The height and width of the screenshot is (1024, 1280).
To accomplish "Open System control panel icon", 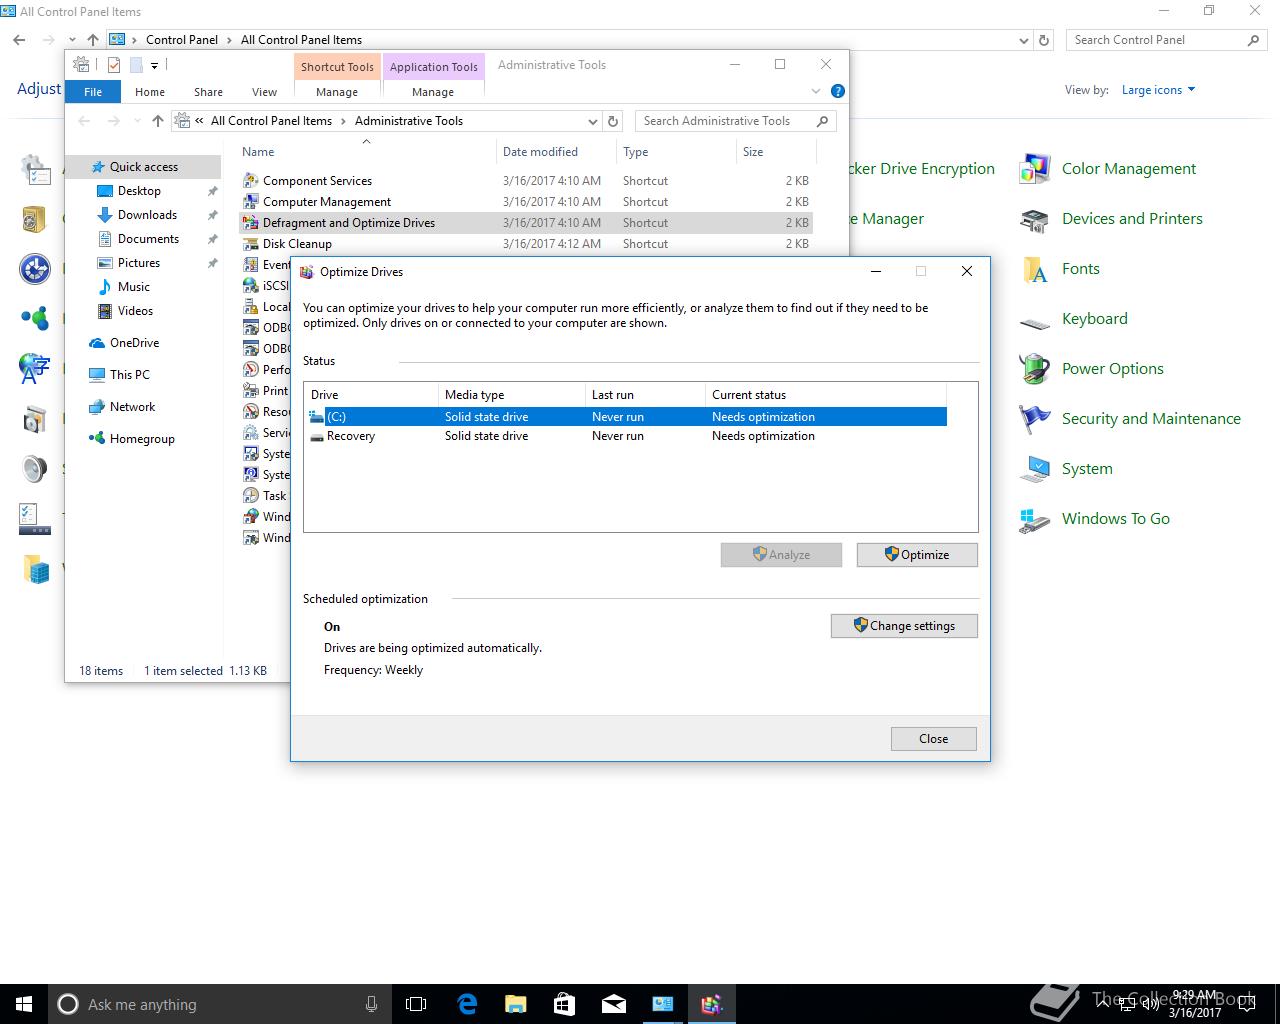I will [1035, 469].
